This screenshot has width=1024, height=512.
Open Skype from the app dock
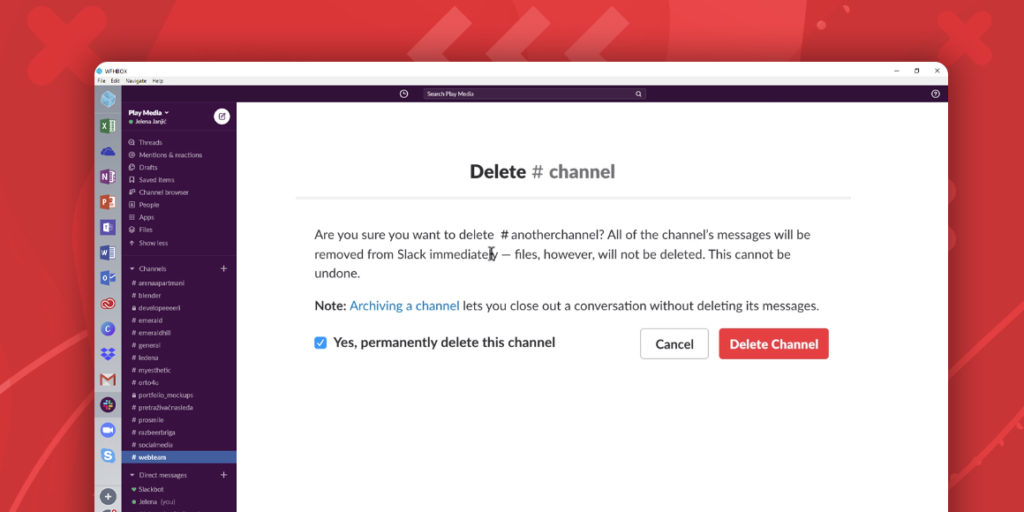pyautogui.click(x=108, y=455)
